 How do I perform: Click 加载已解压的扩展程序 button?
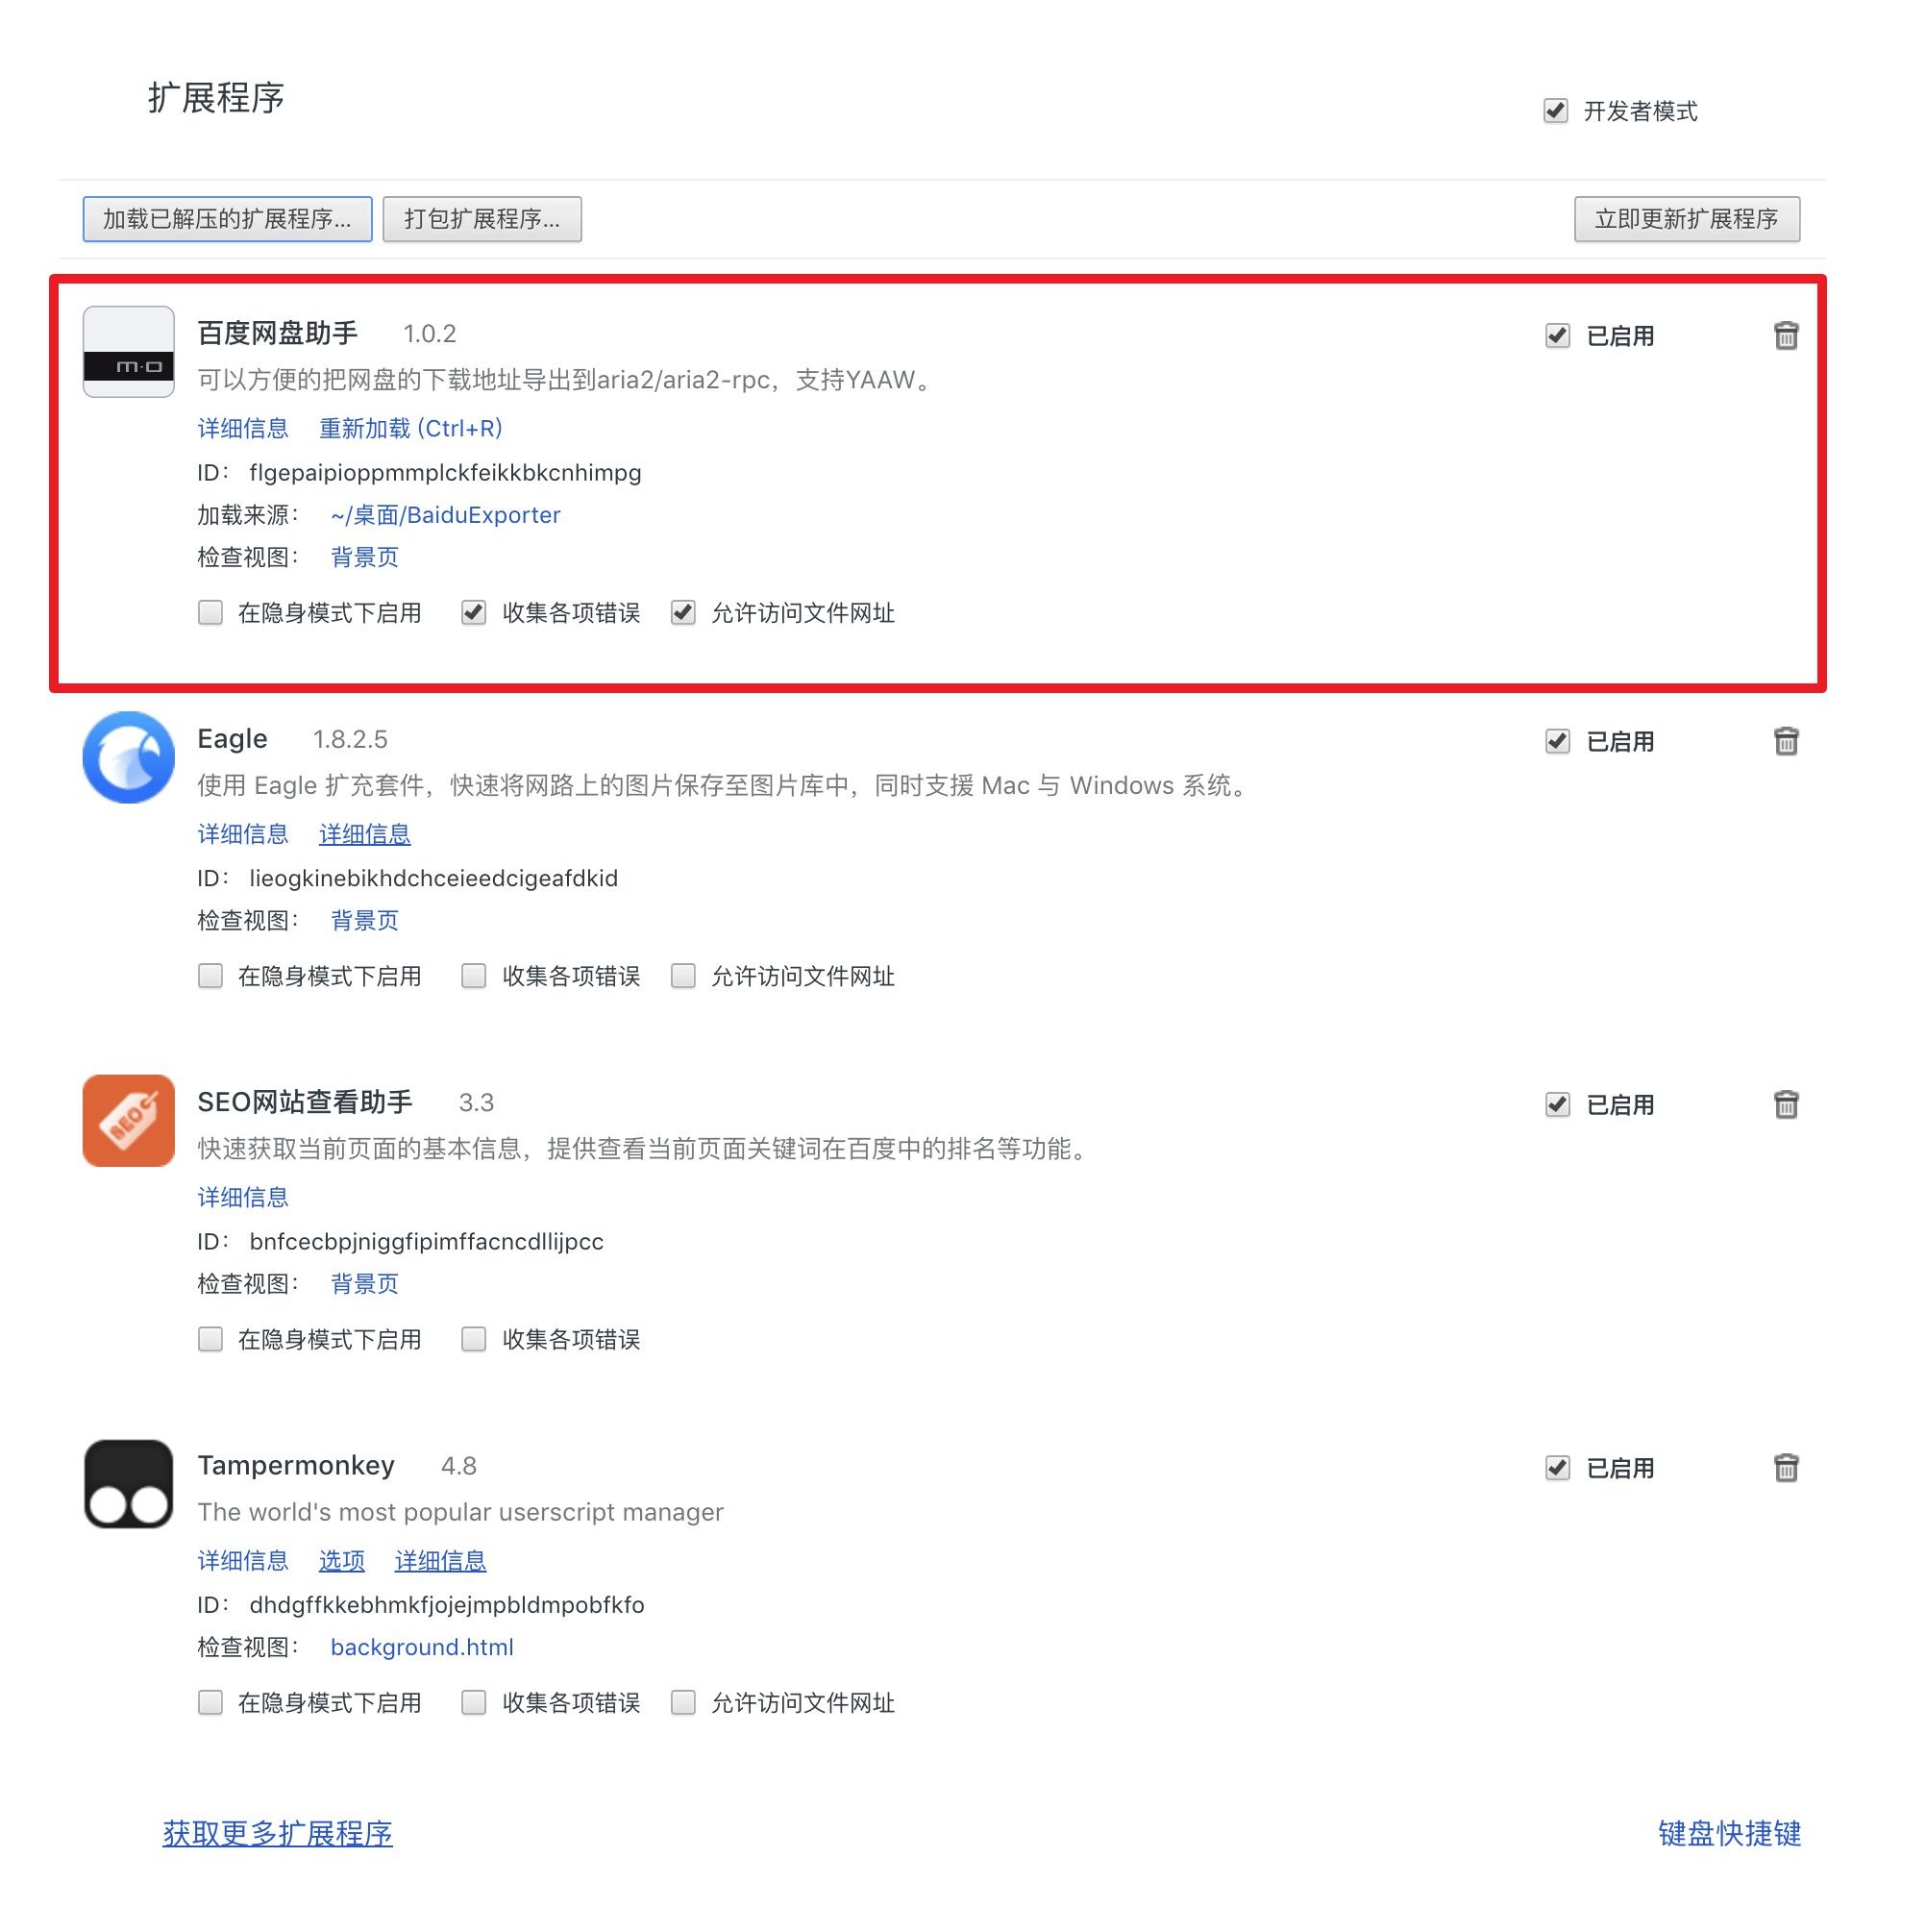(x=227, y=219)
